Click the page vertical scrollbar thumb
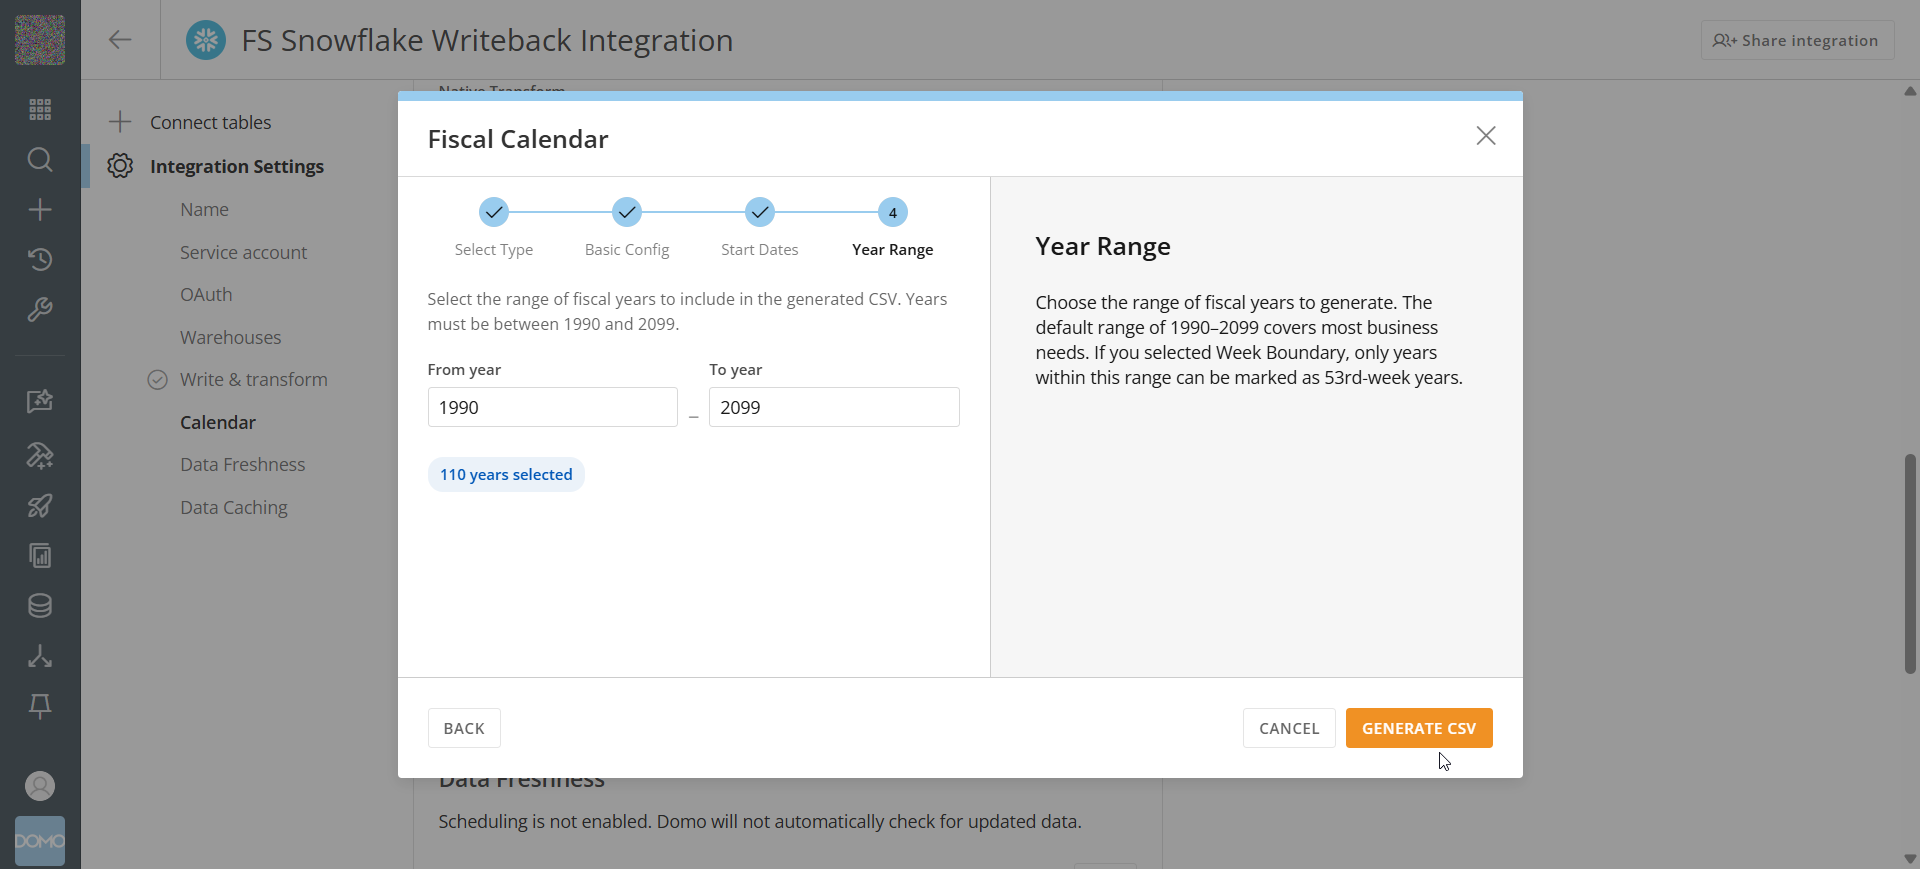Image resolution: width=1920 pixels, height=869 pixels. coord(1910,564)
